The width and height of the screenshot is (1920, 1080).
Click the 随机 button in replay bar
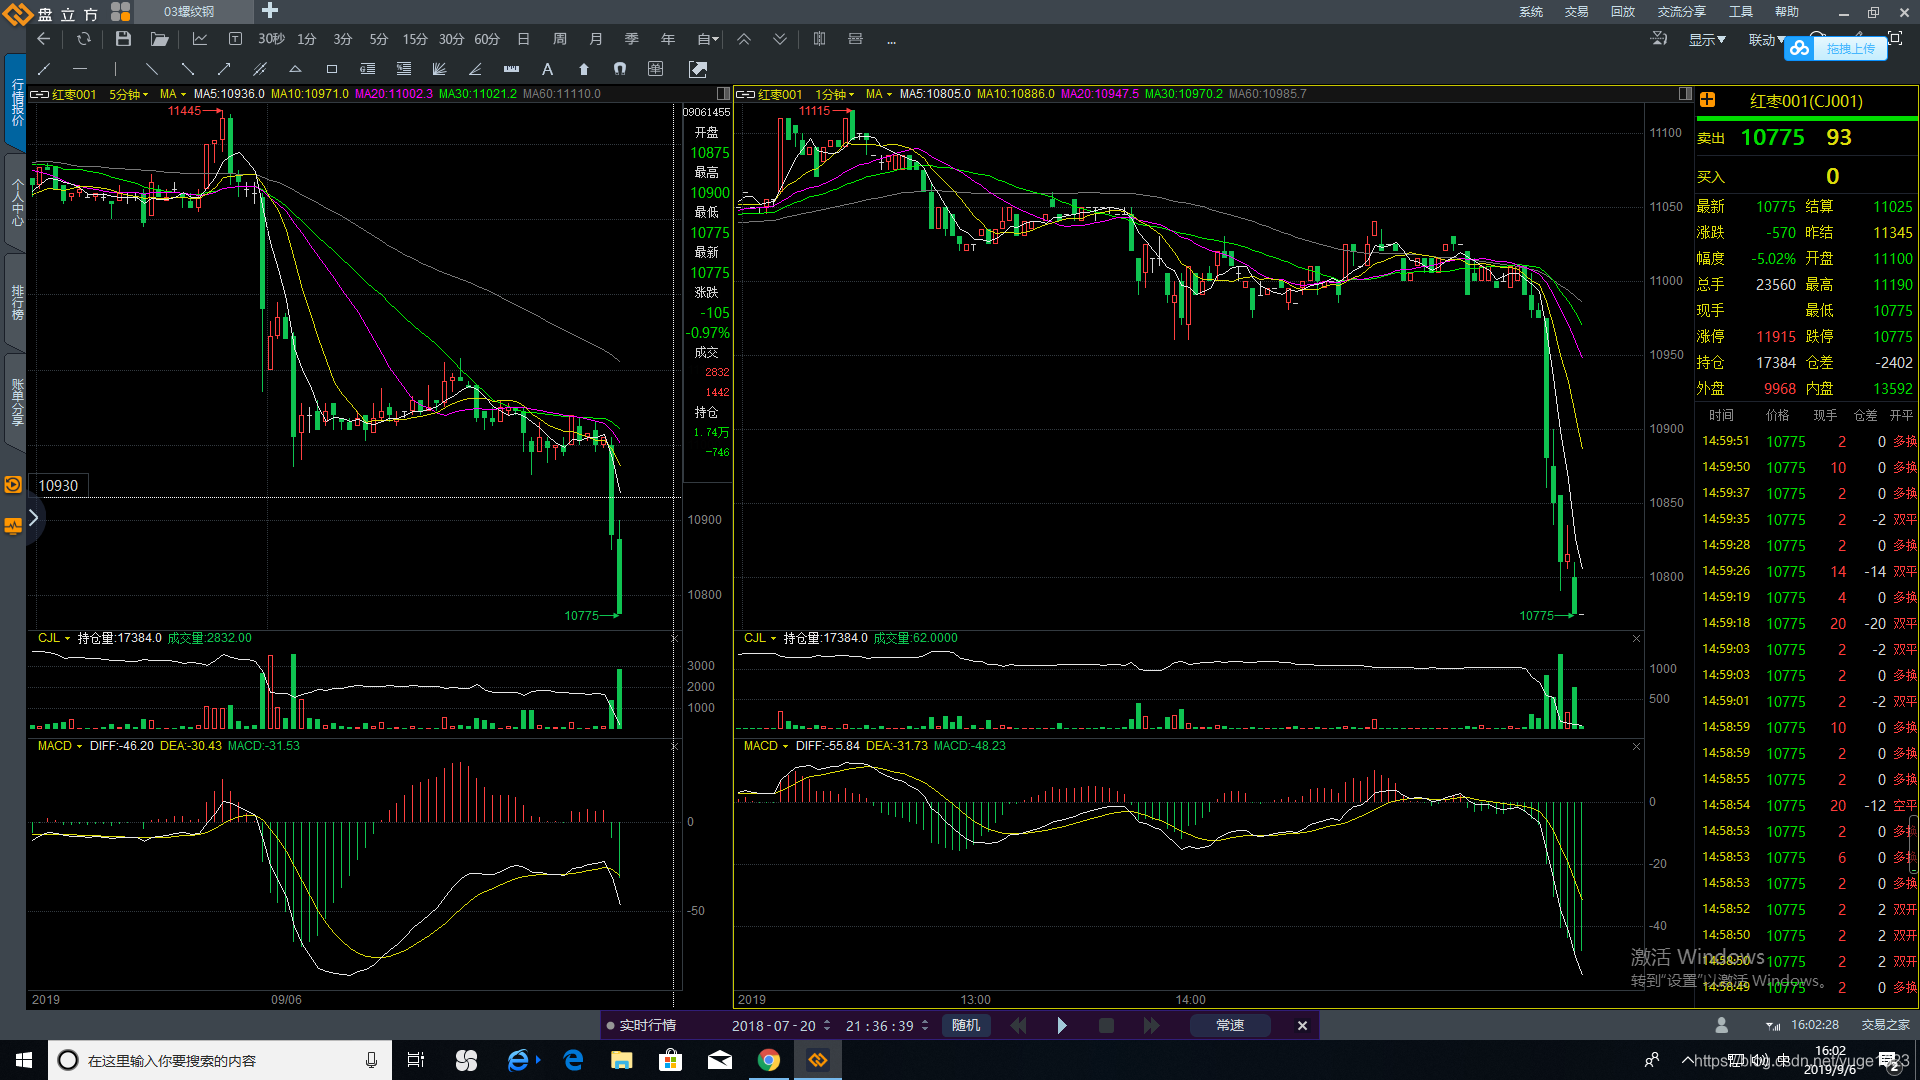966,1025
